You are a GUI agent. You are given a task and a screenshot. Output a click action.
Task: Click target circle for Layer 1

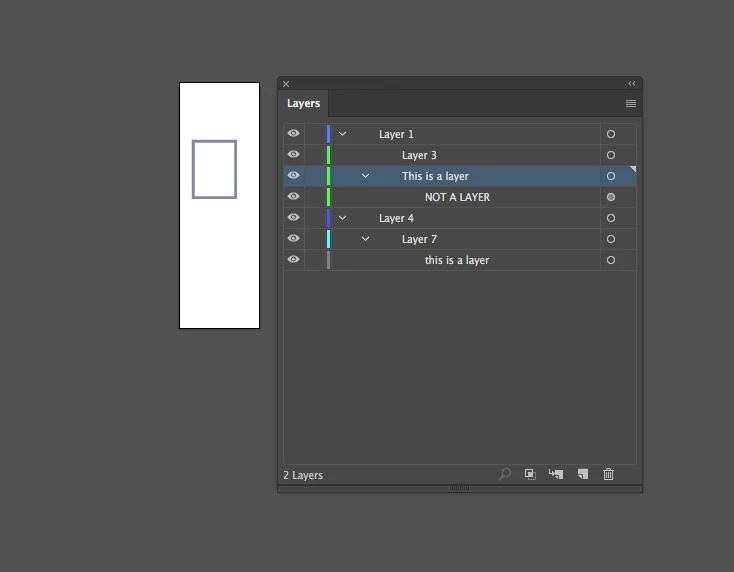[611, 134]
